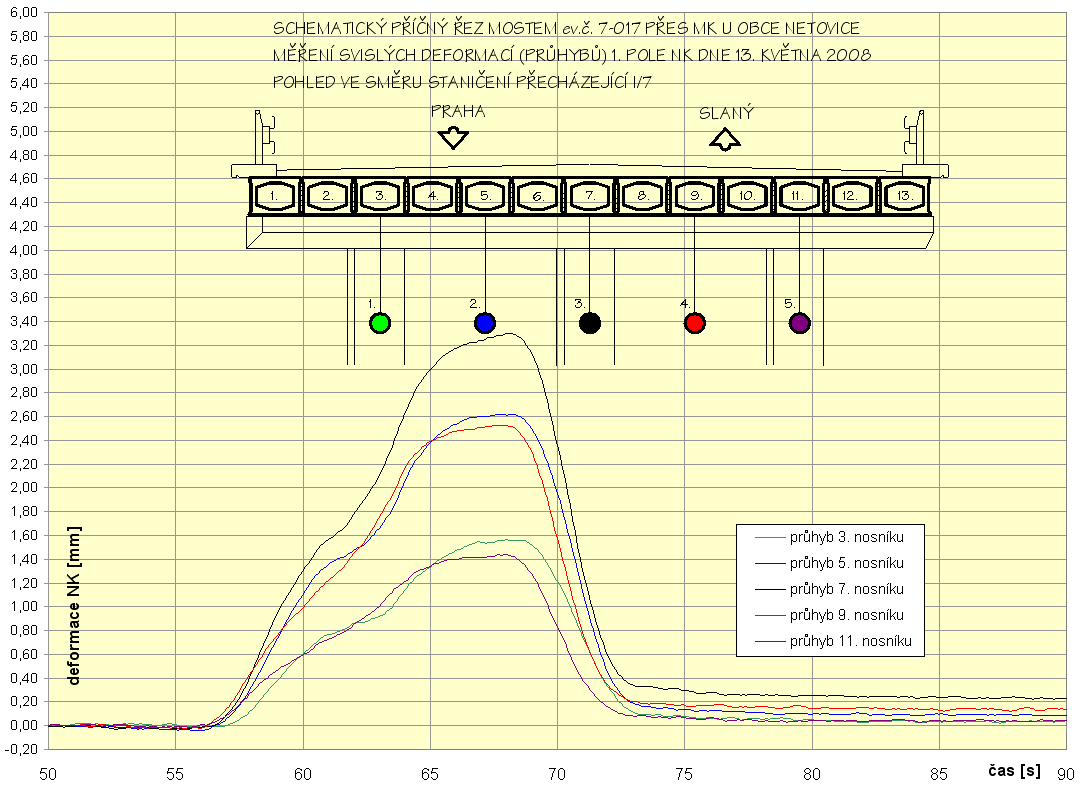Select legend entry průhyb 7. nosníku

846,590
